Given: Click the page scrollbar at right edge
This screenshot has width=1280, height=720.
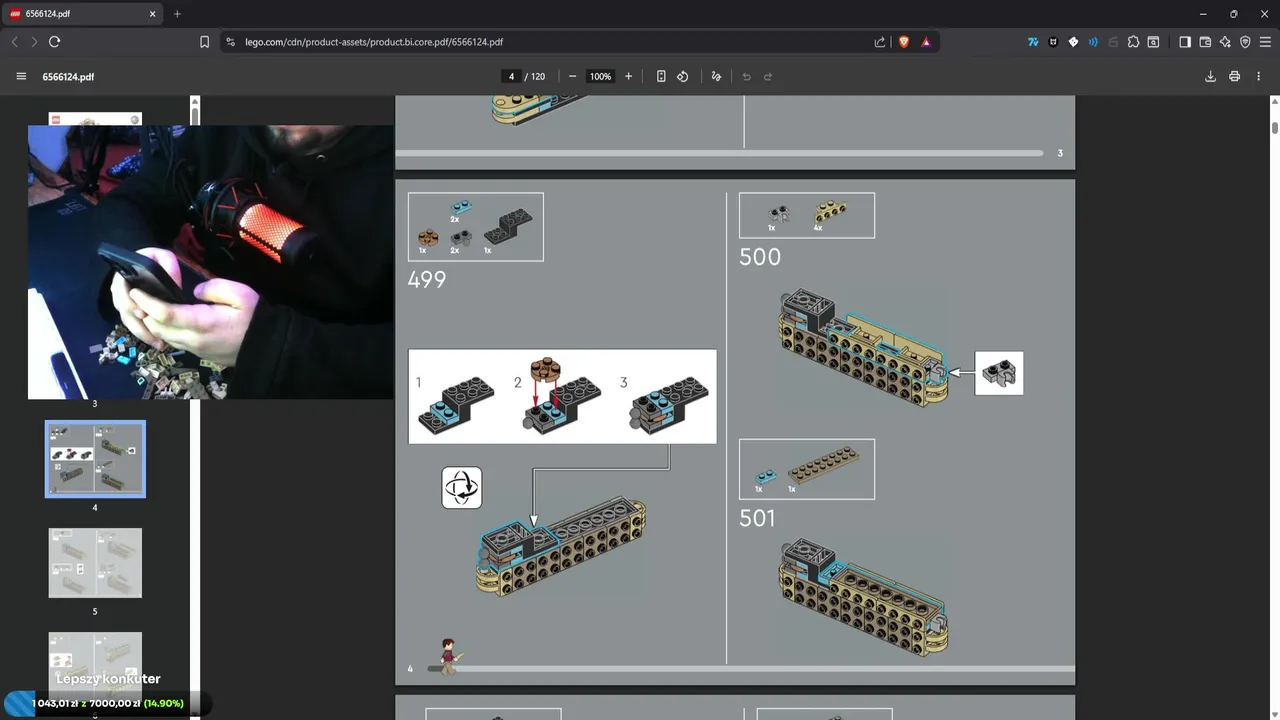Looking at the screenshot, I should click(x=1275, y=128).
